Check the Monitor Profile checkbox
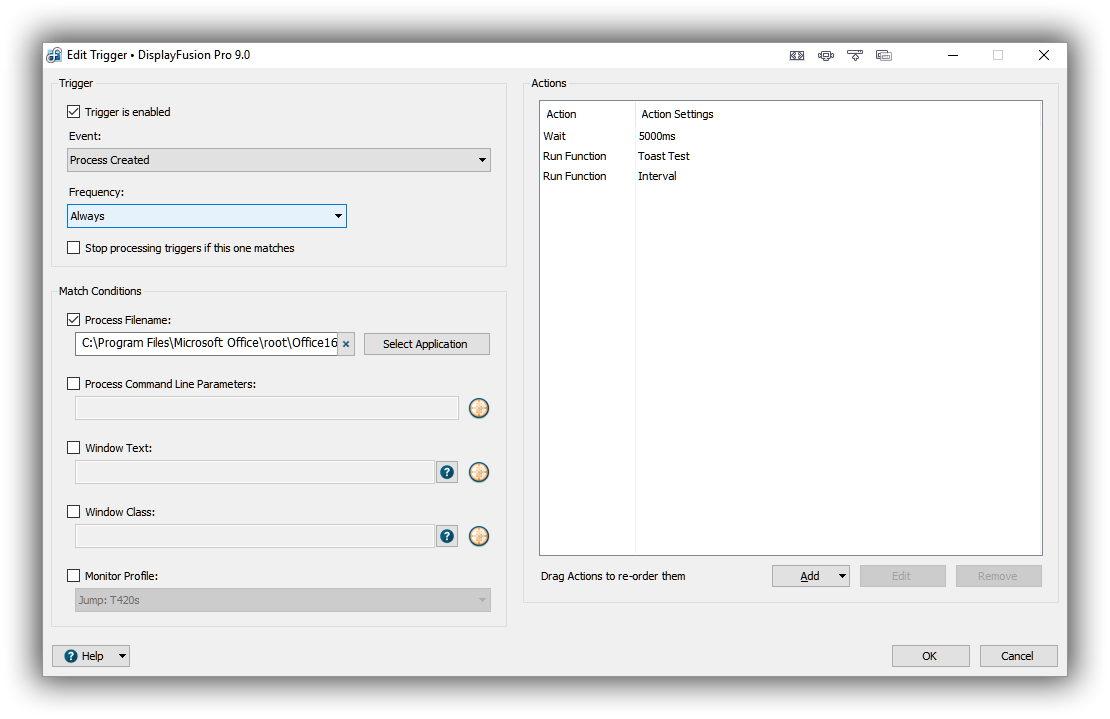 [x=74, y=576]
